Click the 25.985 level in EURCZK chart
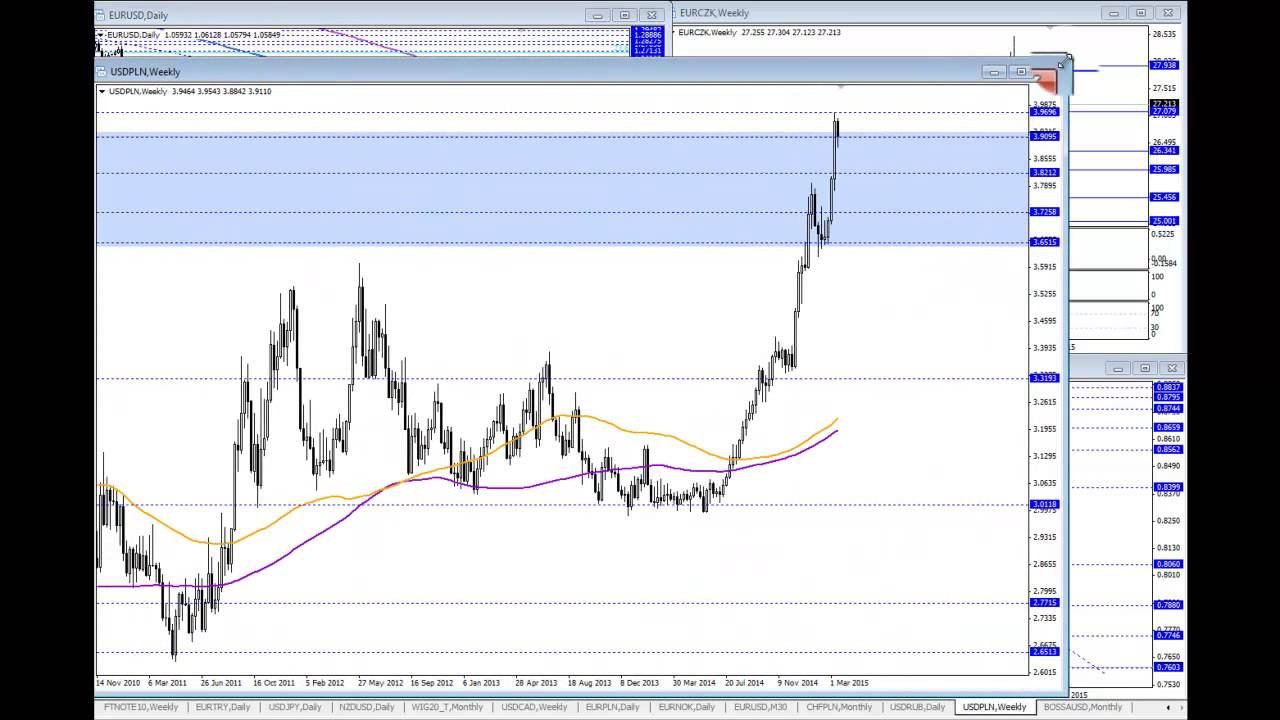 [1164, 170]
